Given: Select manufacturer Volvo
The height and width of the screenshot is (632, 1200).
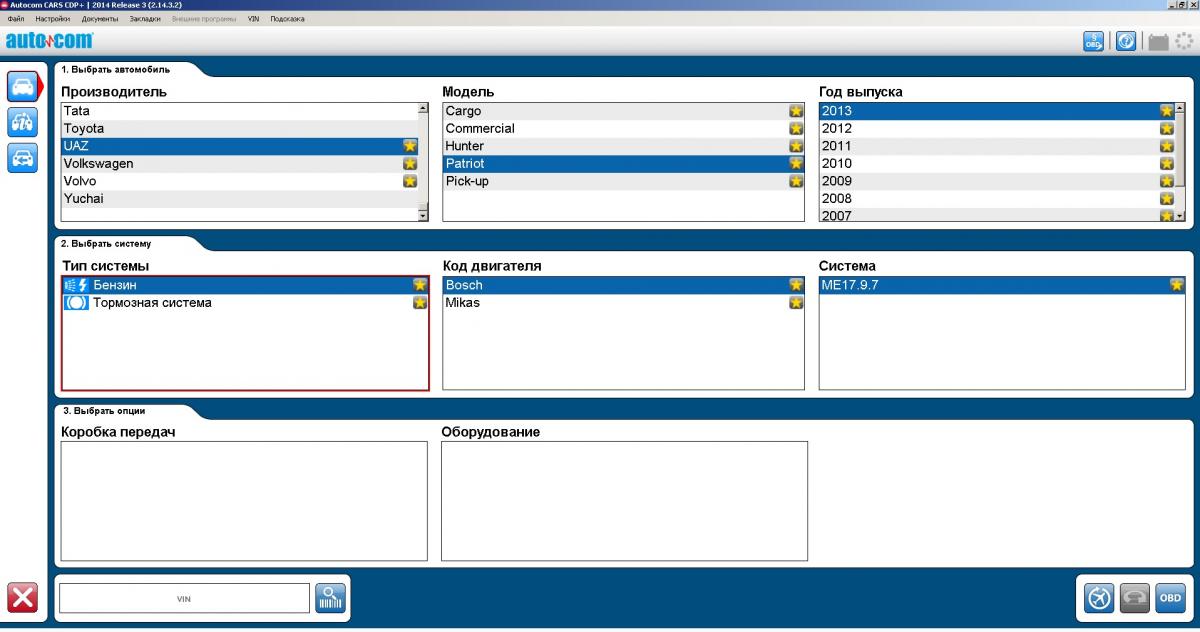Looking at the screenshot, I should pyautogui.click(x=239, y=181).
